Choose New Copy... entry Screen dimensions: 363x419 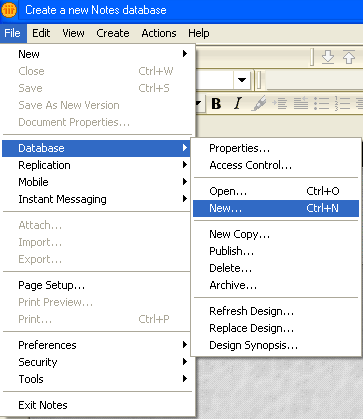(276, 234)
